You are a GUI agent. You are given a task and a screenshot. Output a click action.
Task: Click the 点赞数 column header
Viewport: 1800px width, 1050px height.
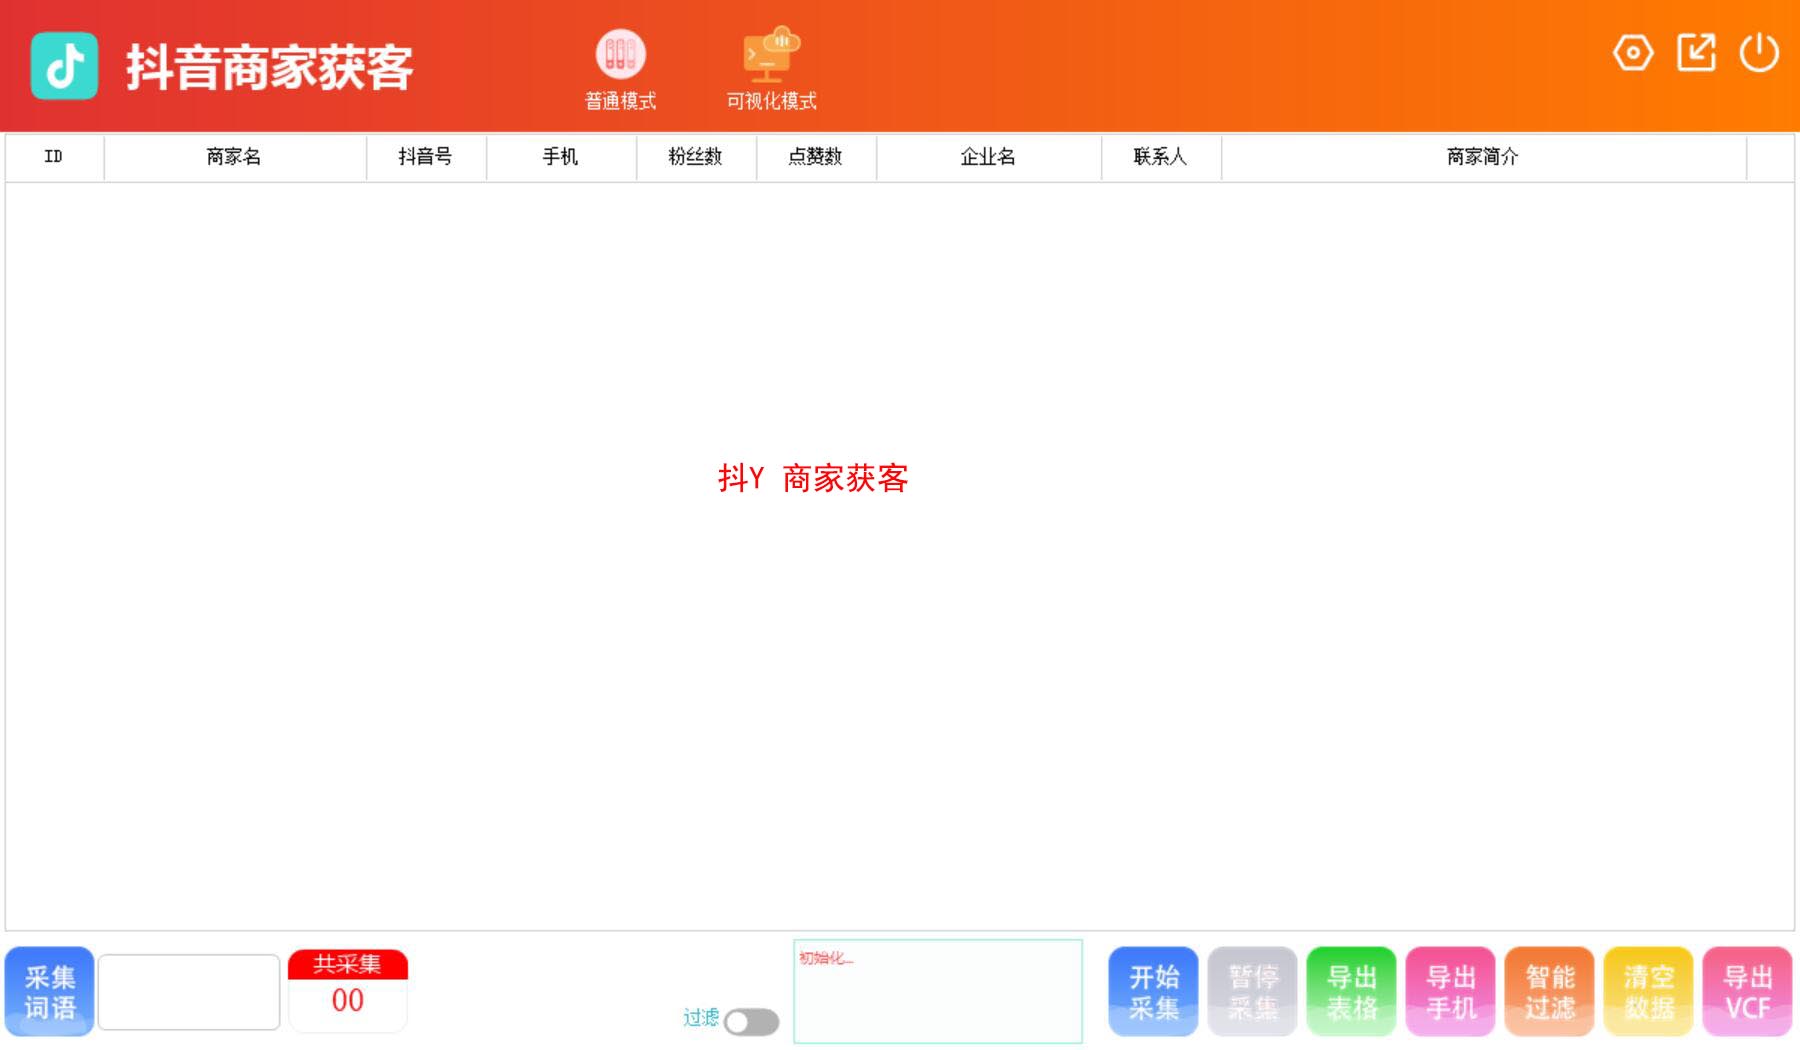(815, 157)
